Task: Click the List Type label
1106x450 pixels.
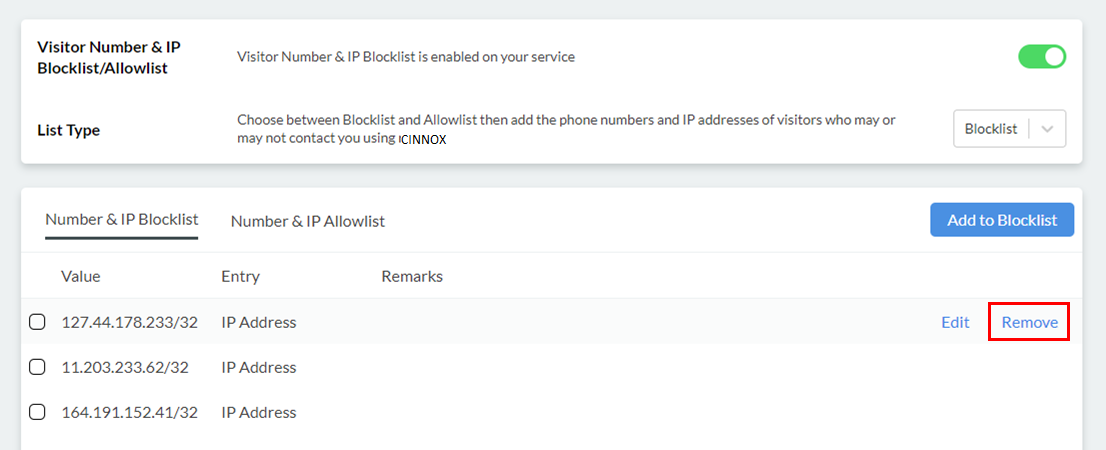Action: 69,130
